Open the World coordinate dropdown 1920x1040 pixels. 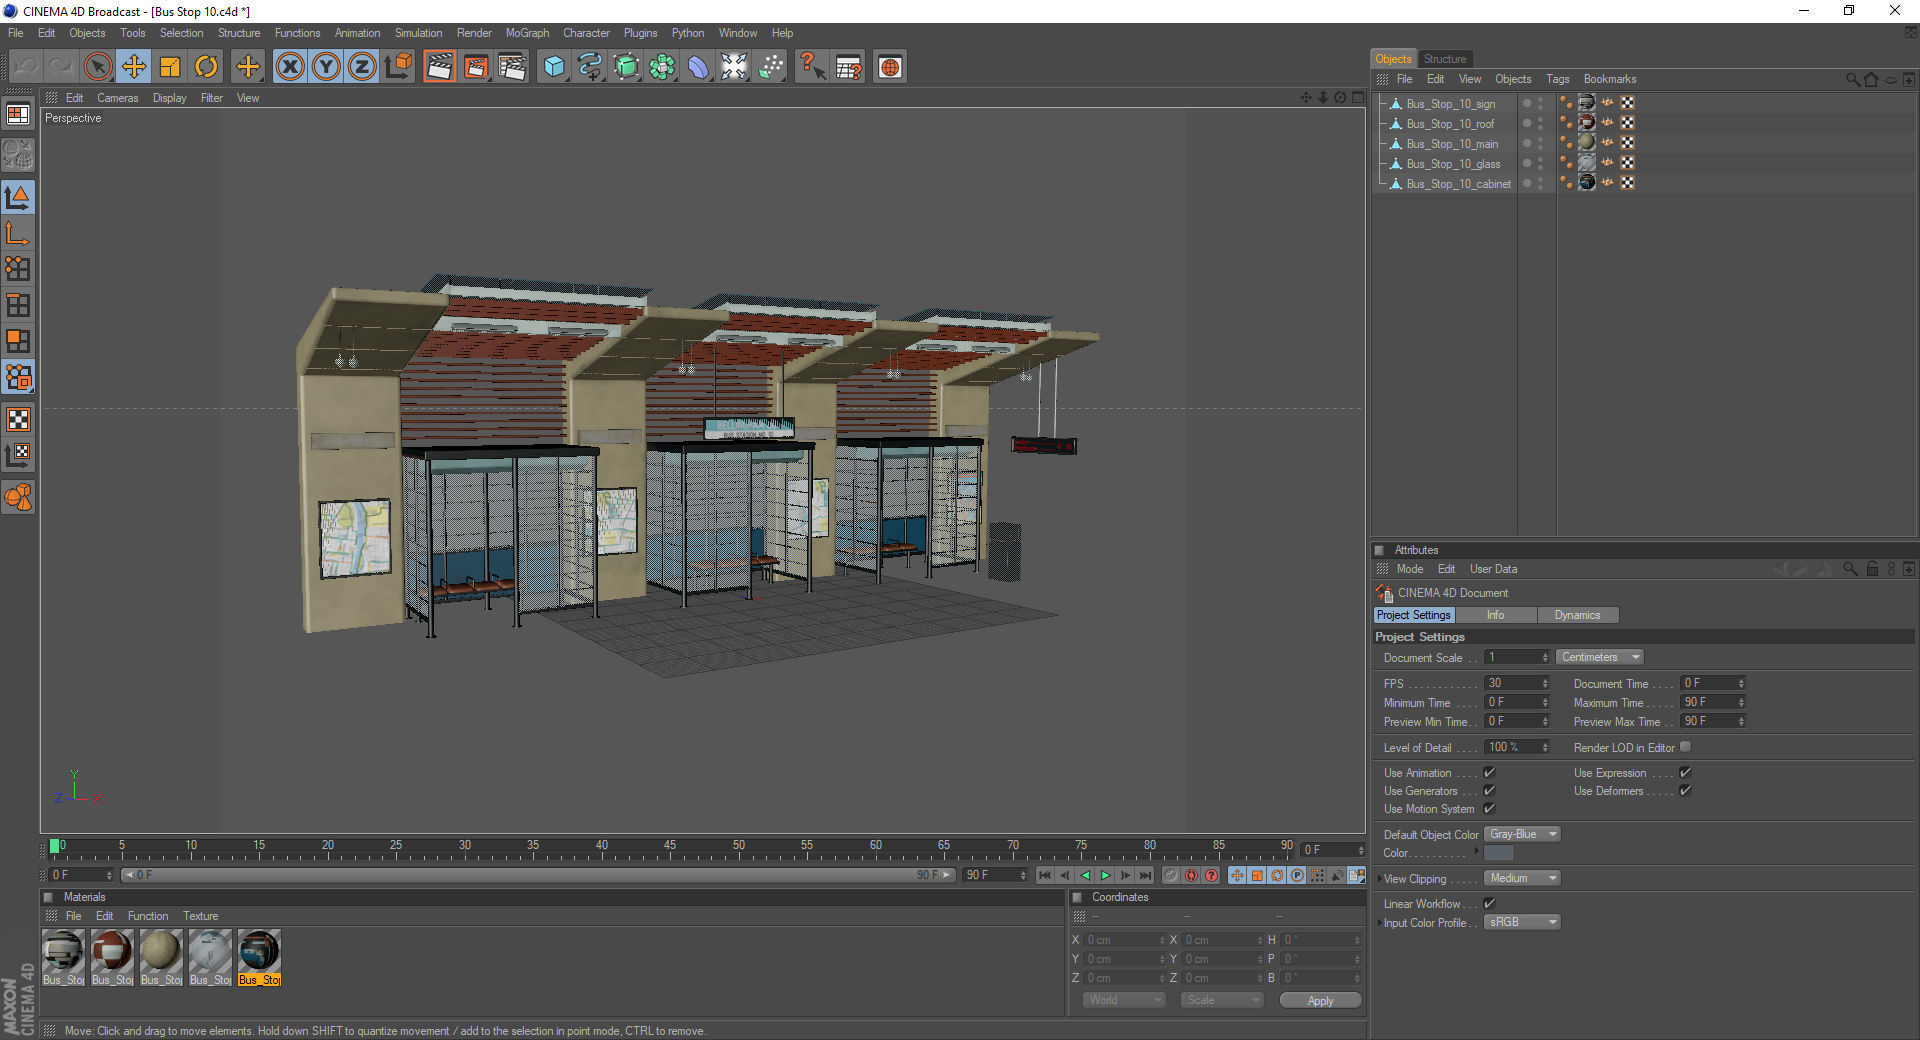click(x=1124, y=1000)
